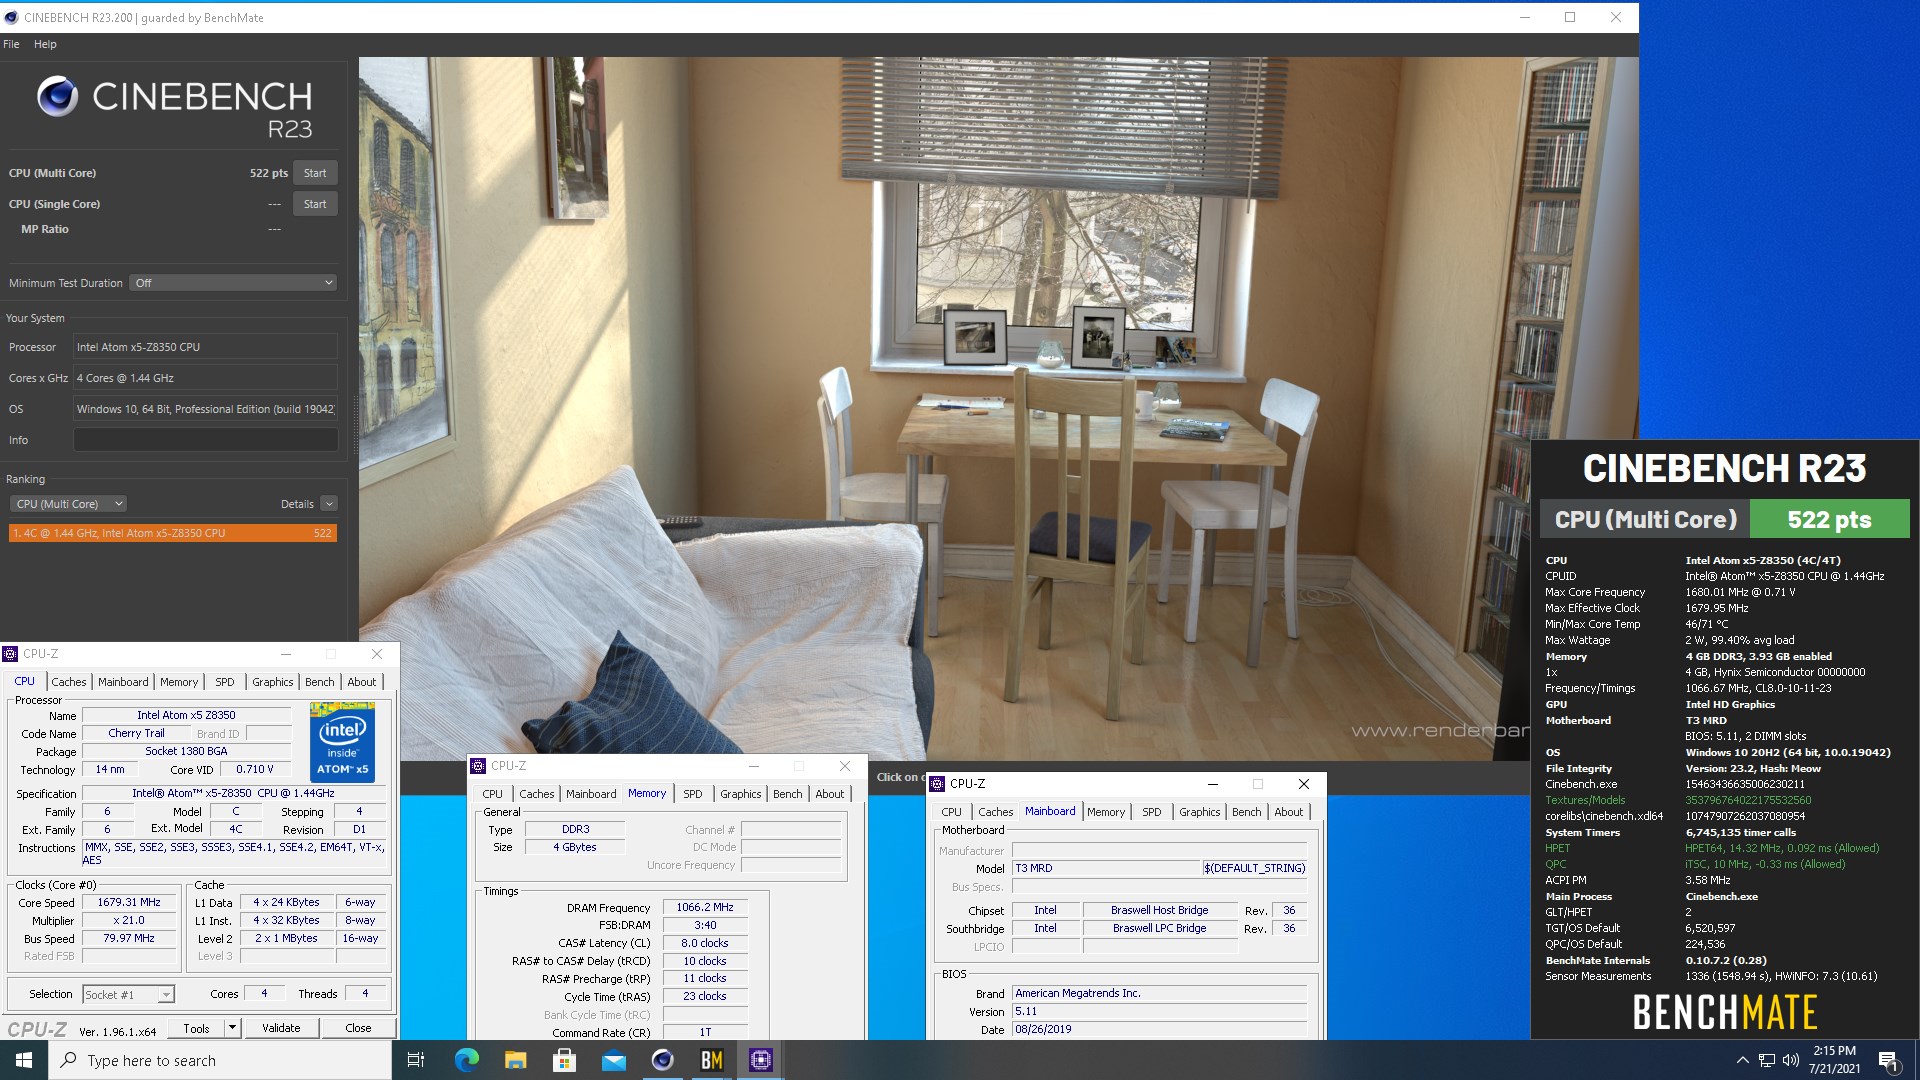This screenshot has width=1920, height=1080.
Task: Open the File menu in Cinebench
Action: pos(11,44)
